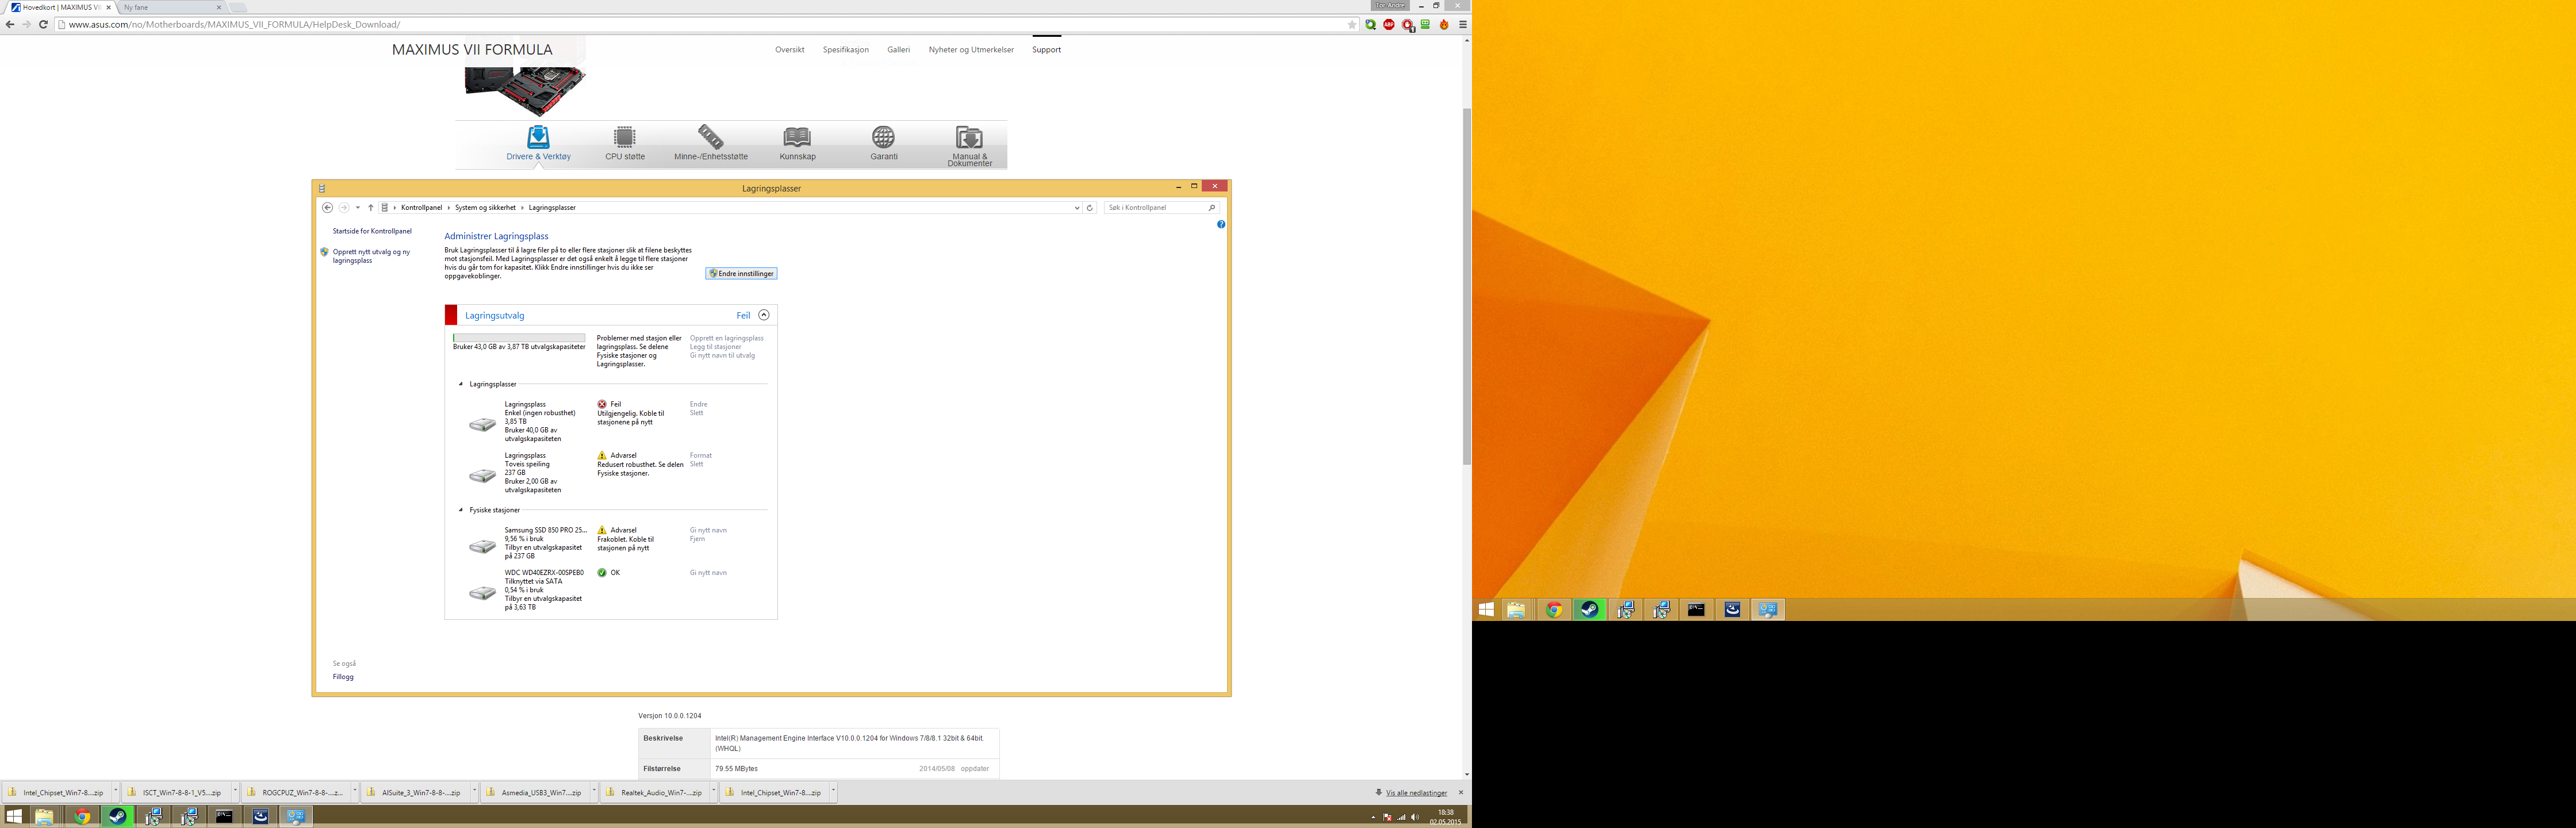
Task: Bookmark the page with Chrome's star icon
Action: pos(1352,24)
